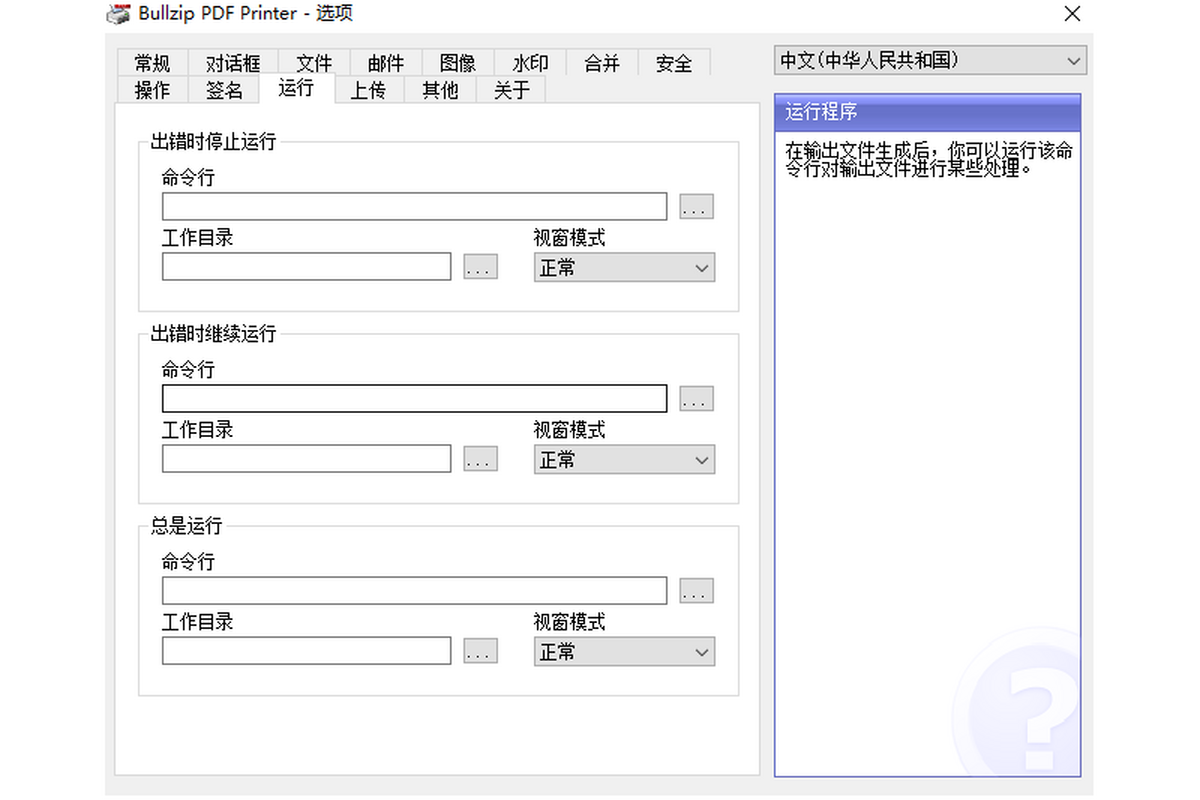Select the 运行 tab
The height and width of the screenshot is (800, 1200).
coord(296,88)
